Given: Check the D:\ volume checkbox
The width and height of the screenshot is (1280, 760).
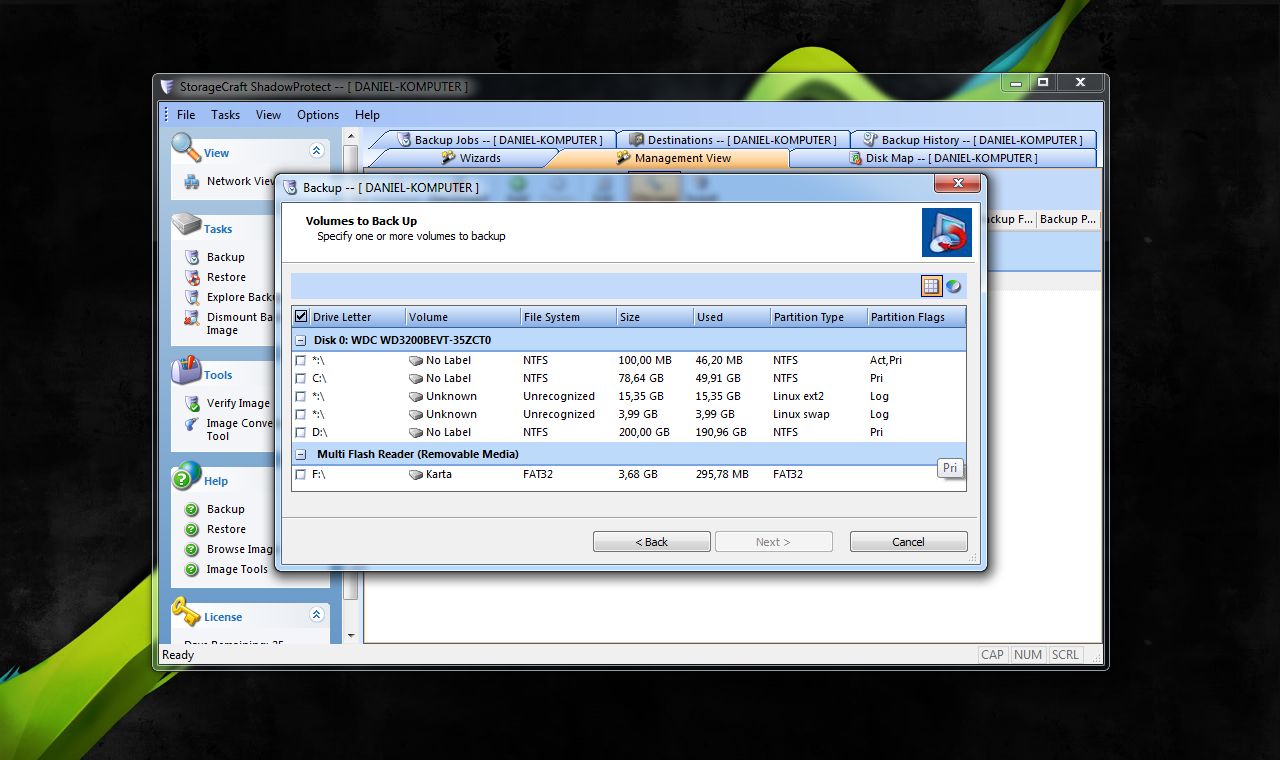Looking at the screenshot, I should coord(300,432).
